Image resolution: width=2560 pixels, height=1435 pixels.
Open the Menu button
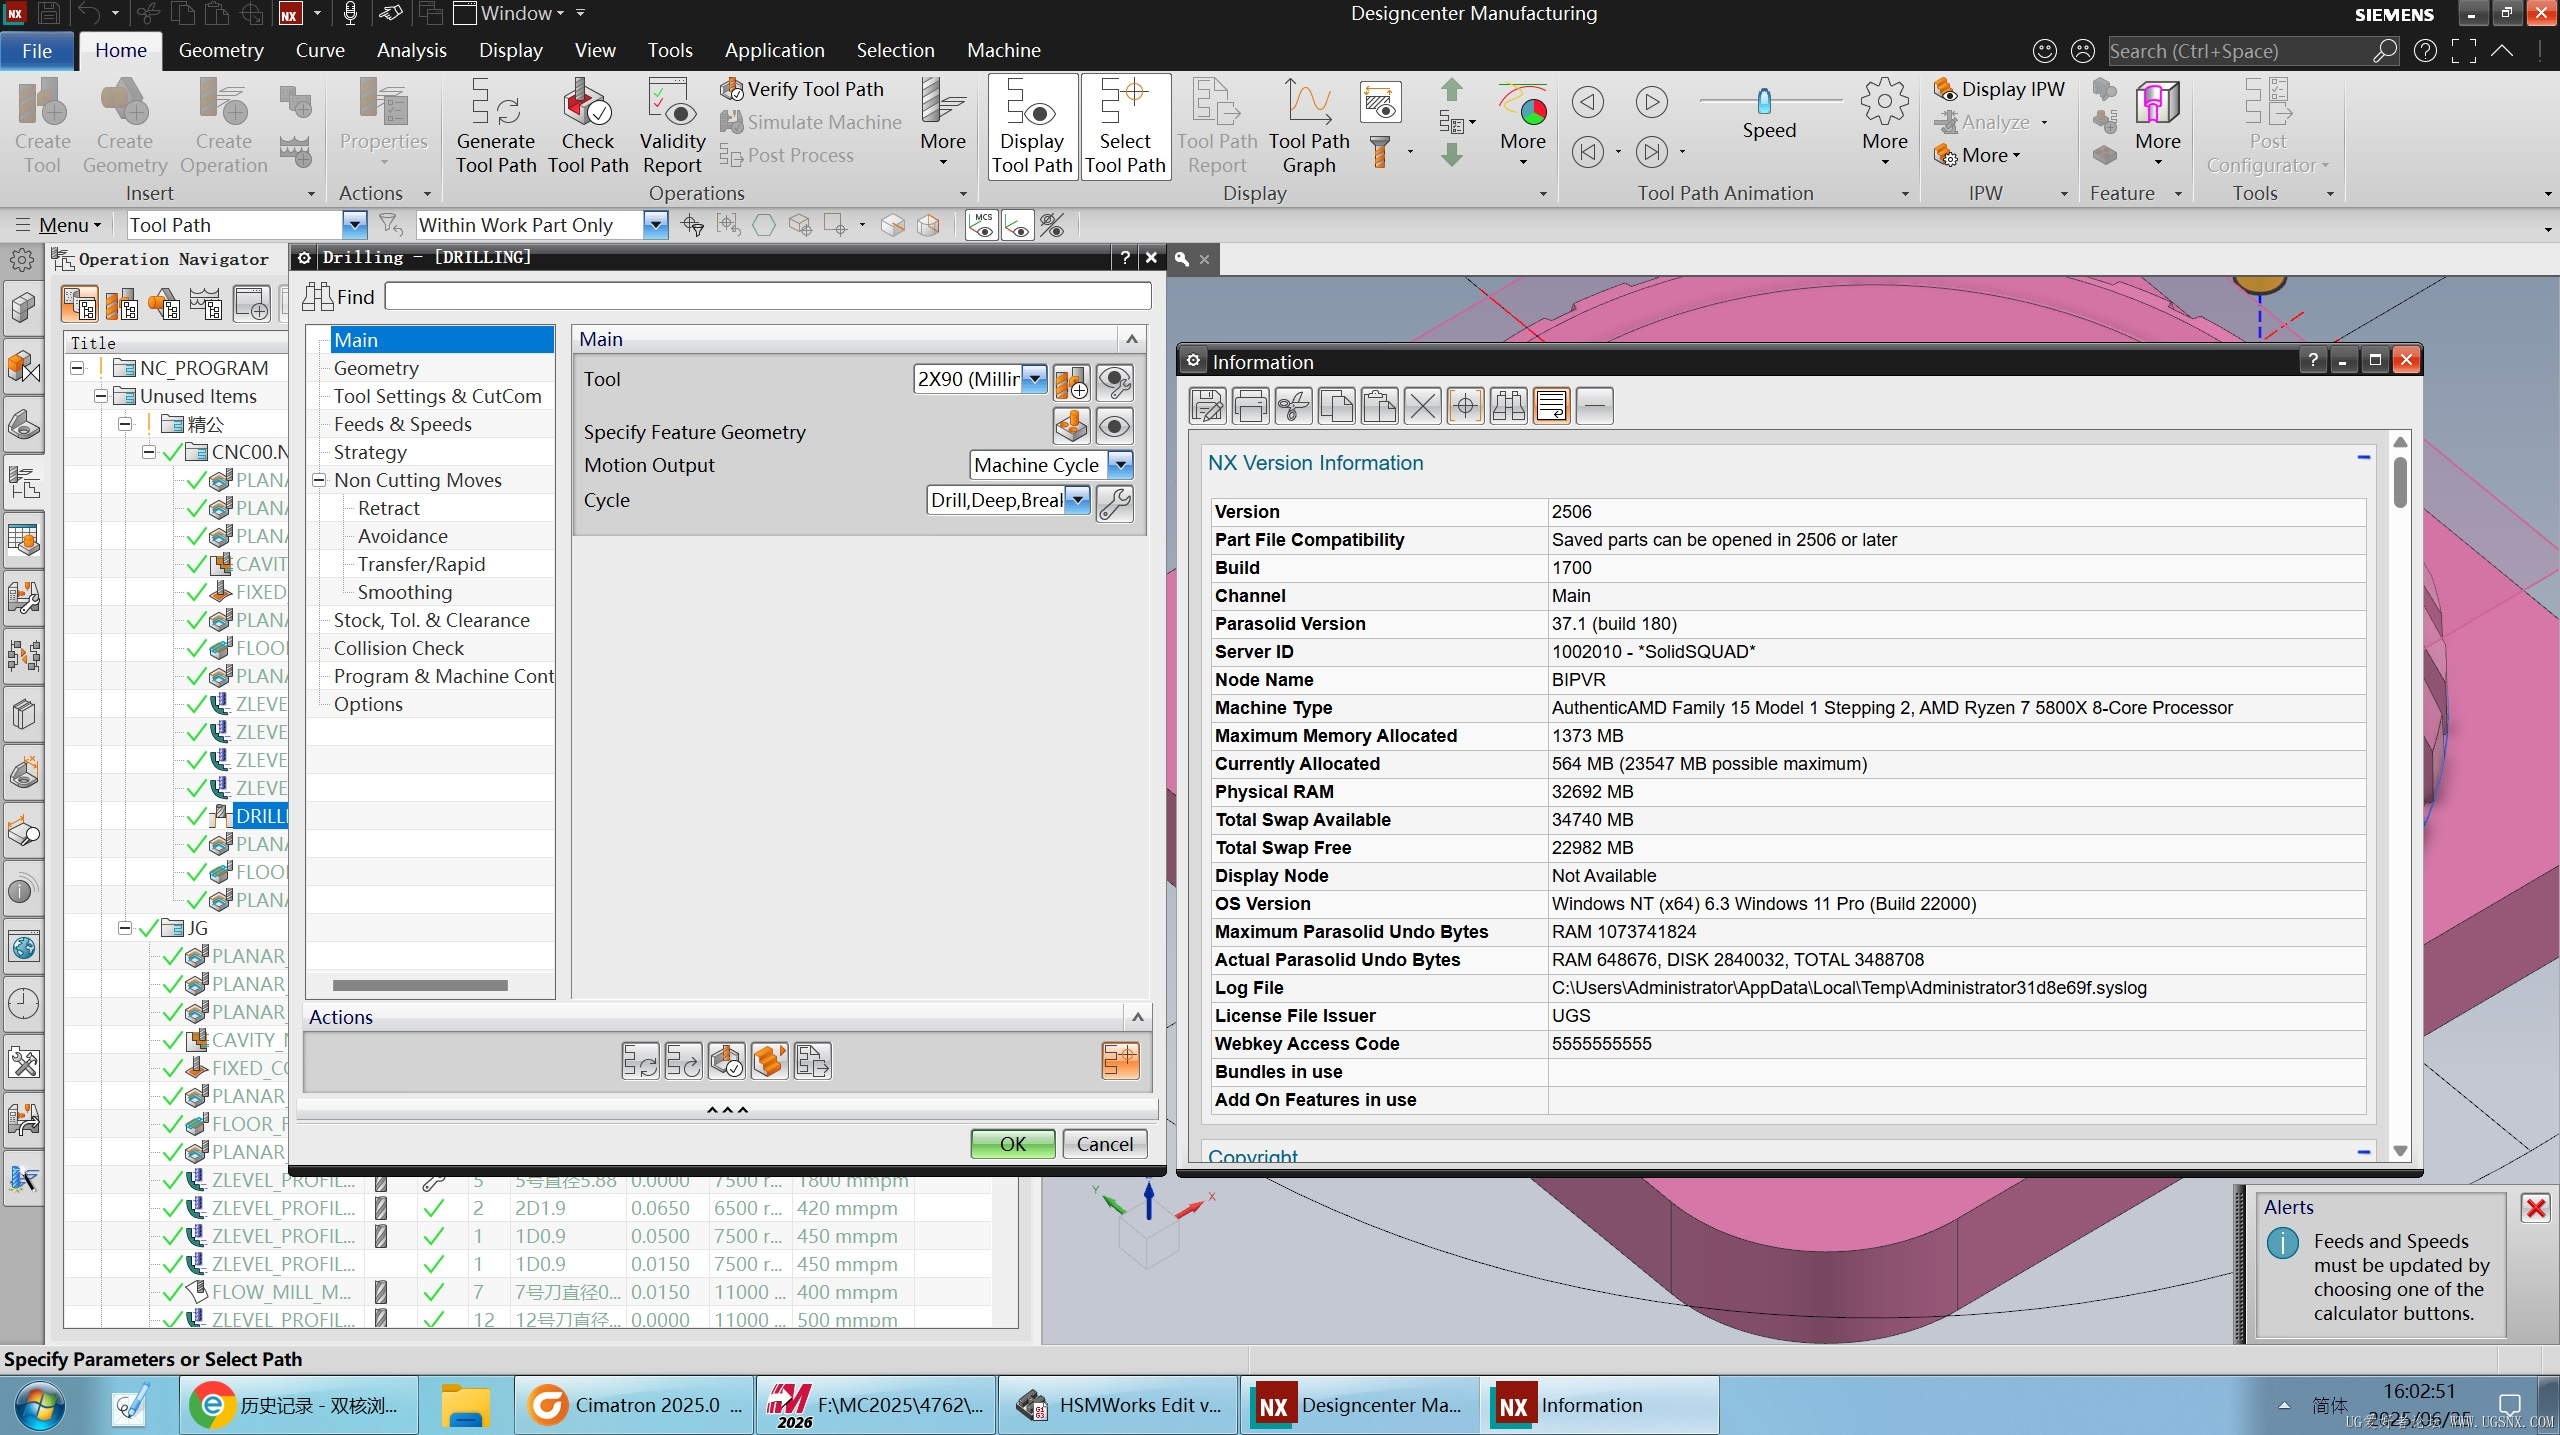coord(60,225)
